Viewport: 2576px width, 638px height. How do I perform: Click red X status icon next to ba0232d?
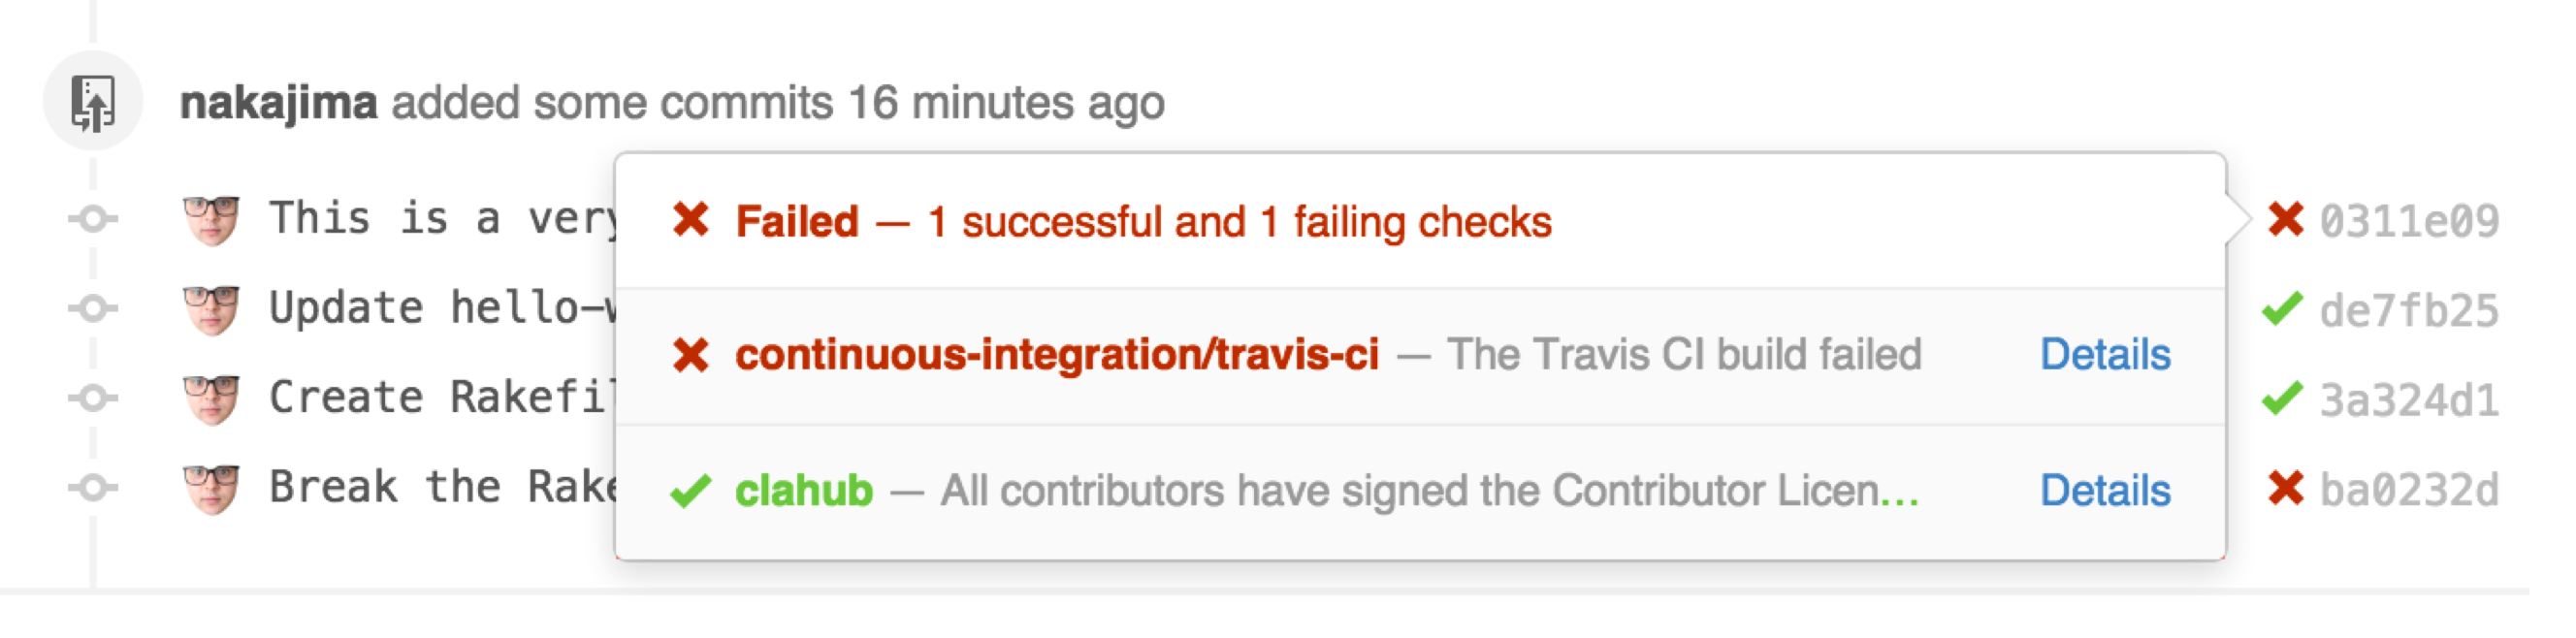coord(2285,489)
